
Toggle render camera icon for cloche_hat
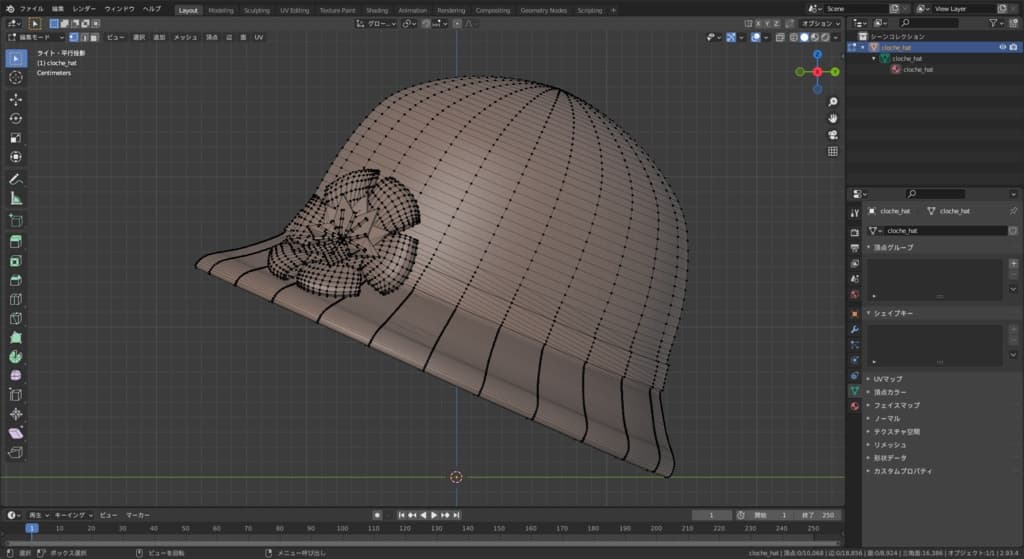click(x=1015, y=47)
